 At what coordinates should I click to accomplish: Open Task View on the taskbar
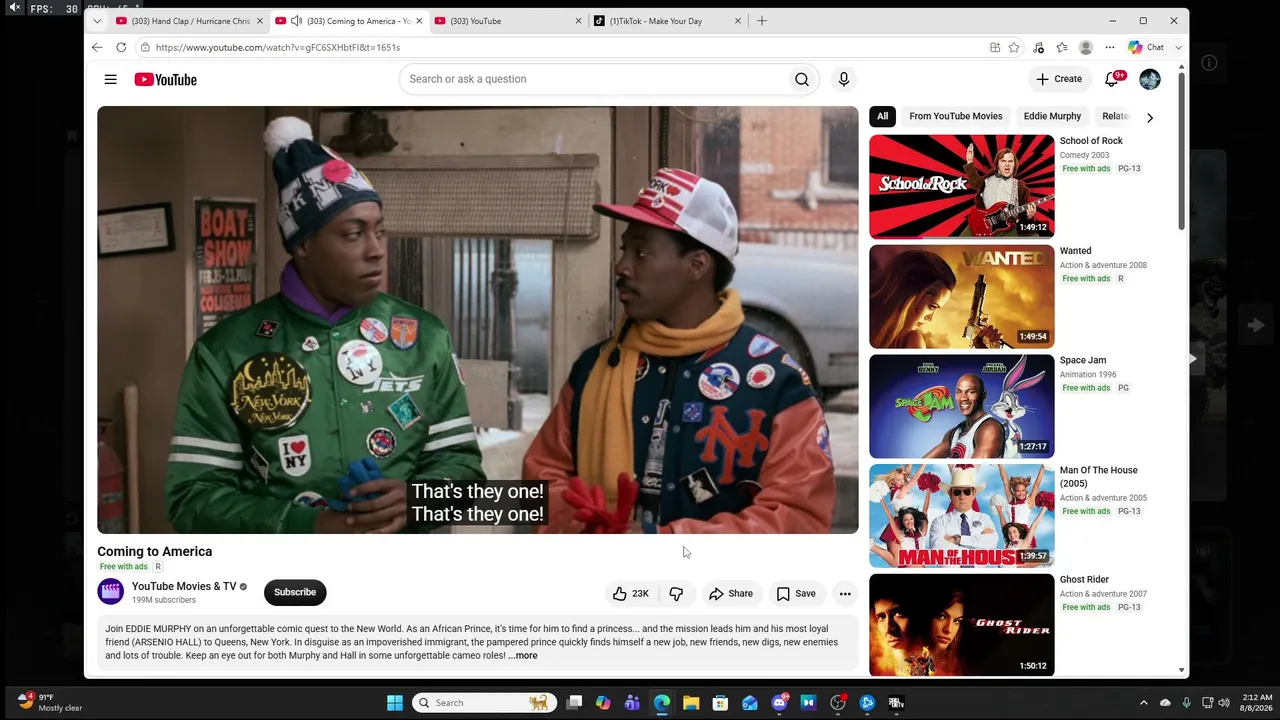point(574,703)
